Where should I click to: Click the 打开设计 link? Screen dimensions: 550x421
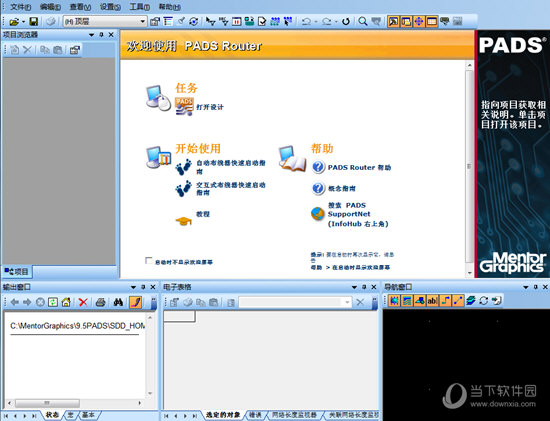point(210,107)
